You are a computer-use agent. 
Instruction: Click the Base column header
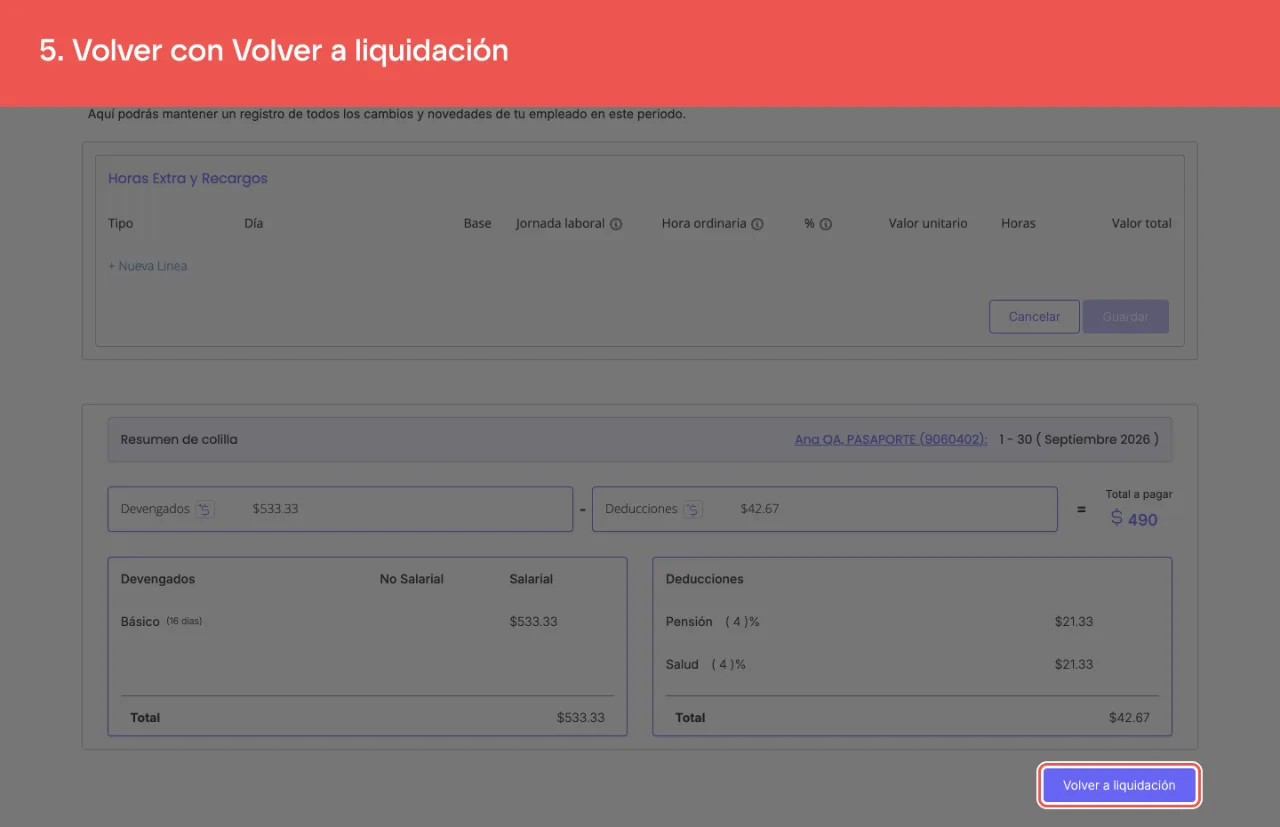(x=478, y=223)
